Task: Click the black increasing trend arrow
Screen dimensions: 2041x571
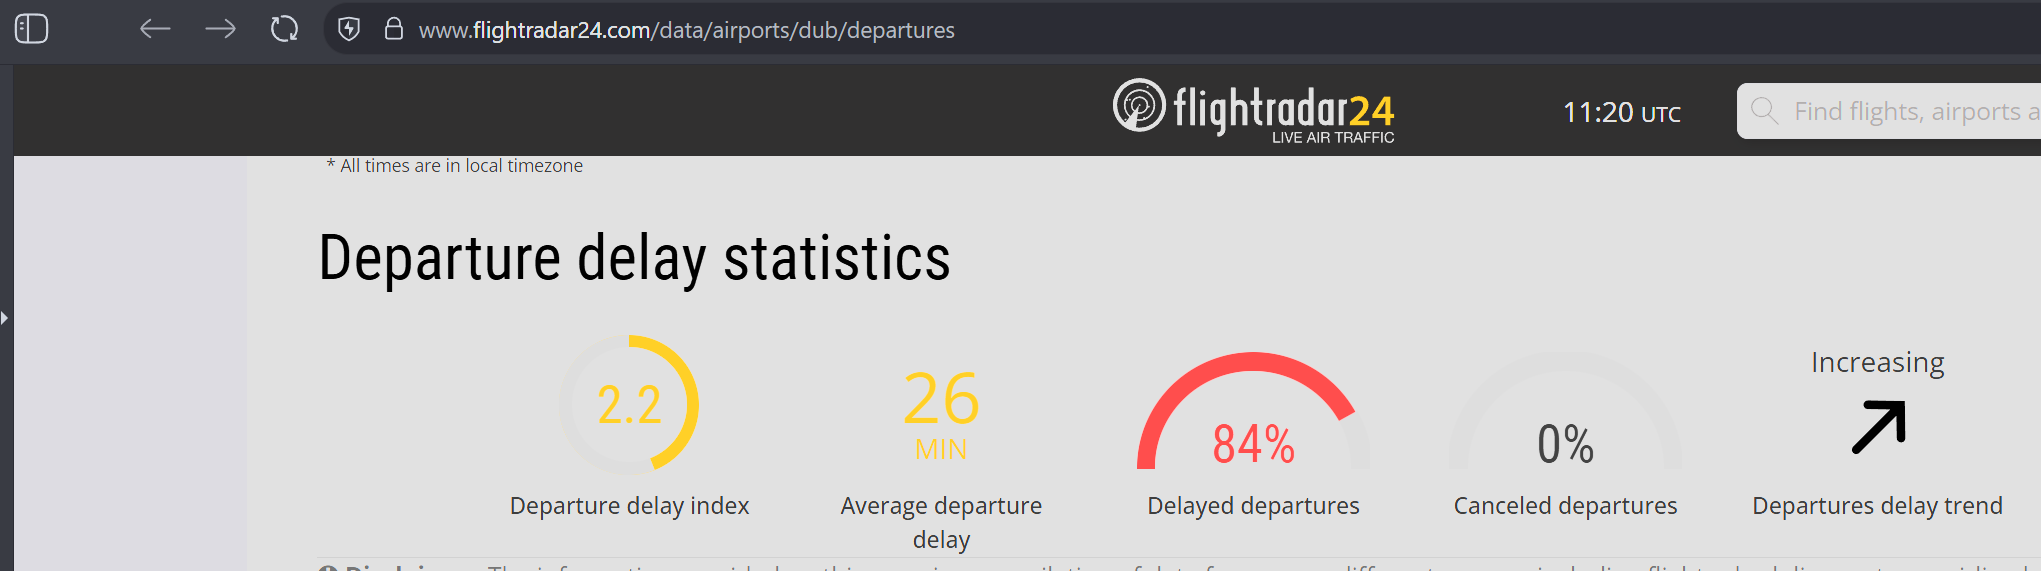Action: 1878,427
